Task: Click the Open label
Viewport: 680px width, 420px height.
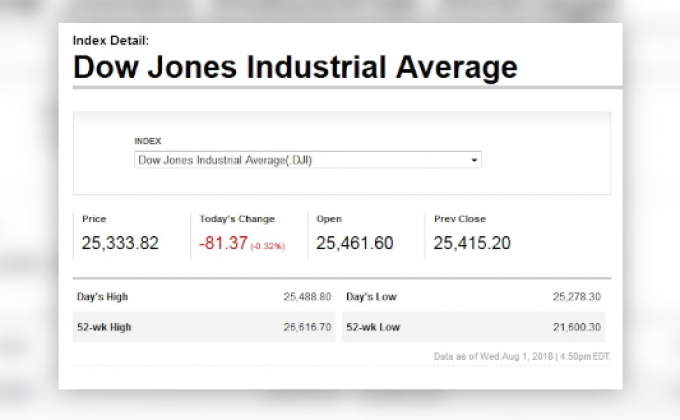Action: pos(329,219)
